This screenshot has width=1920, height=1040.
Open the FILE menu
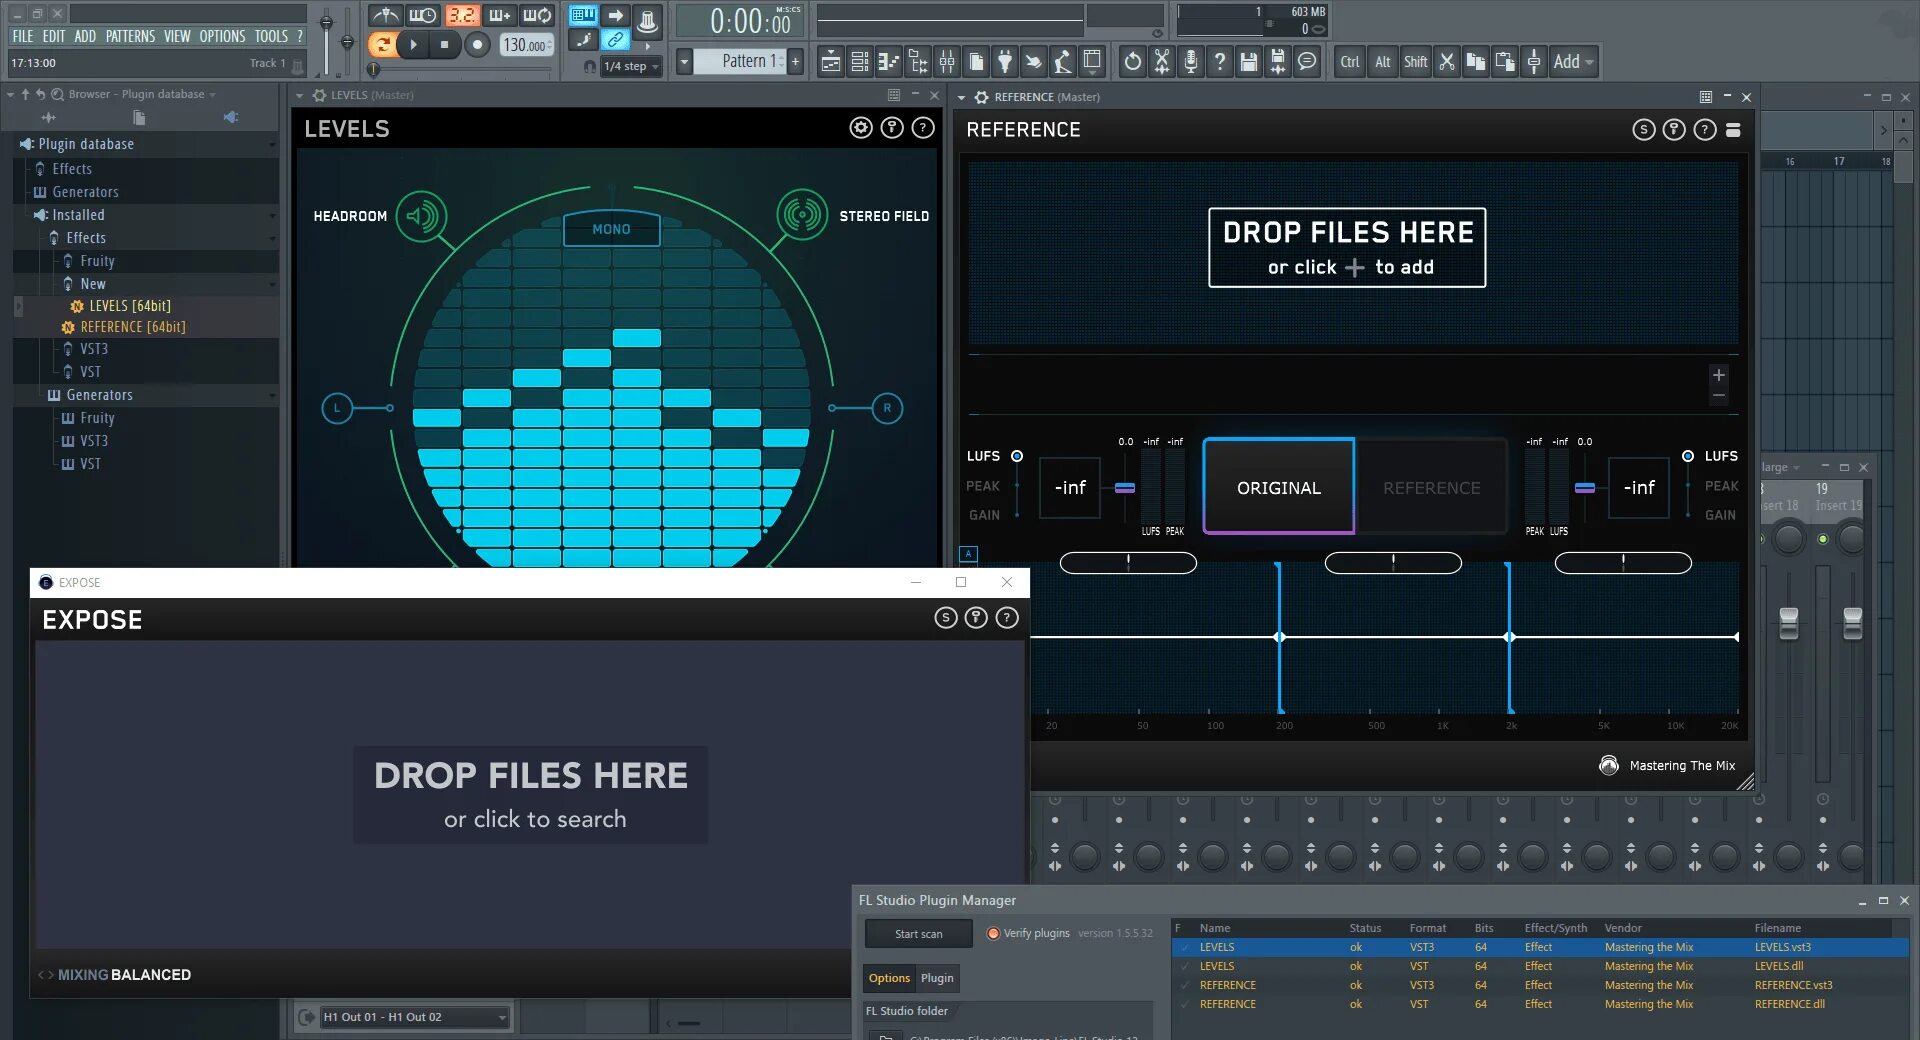23,36
